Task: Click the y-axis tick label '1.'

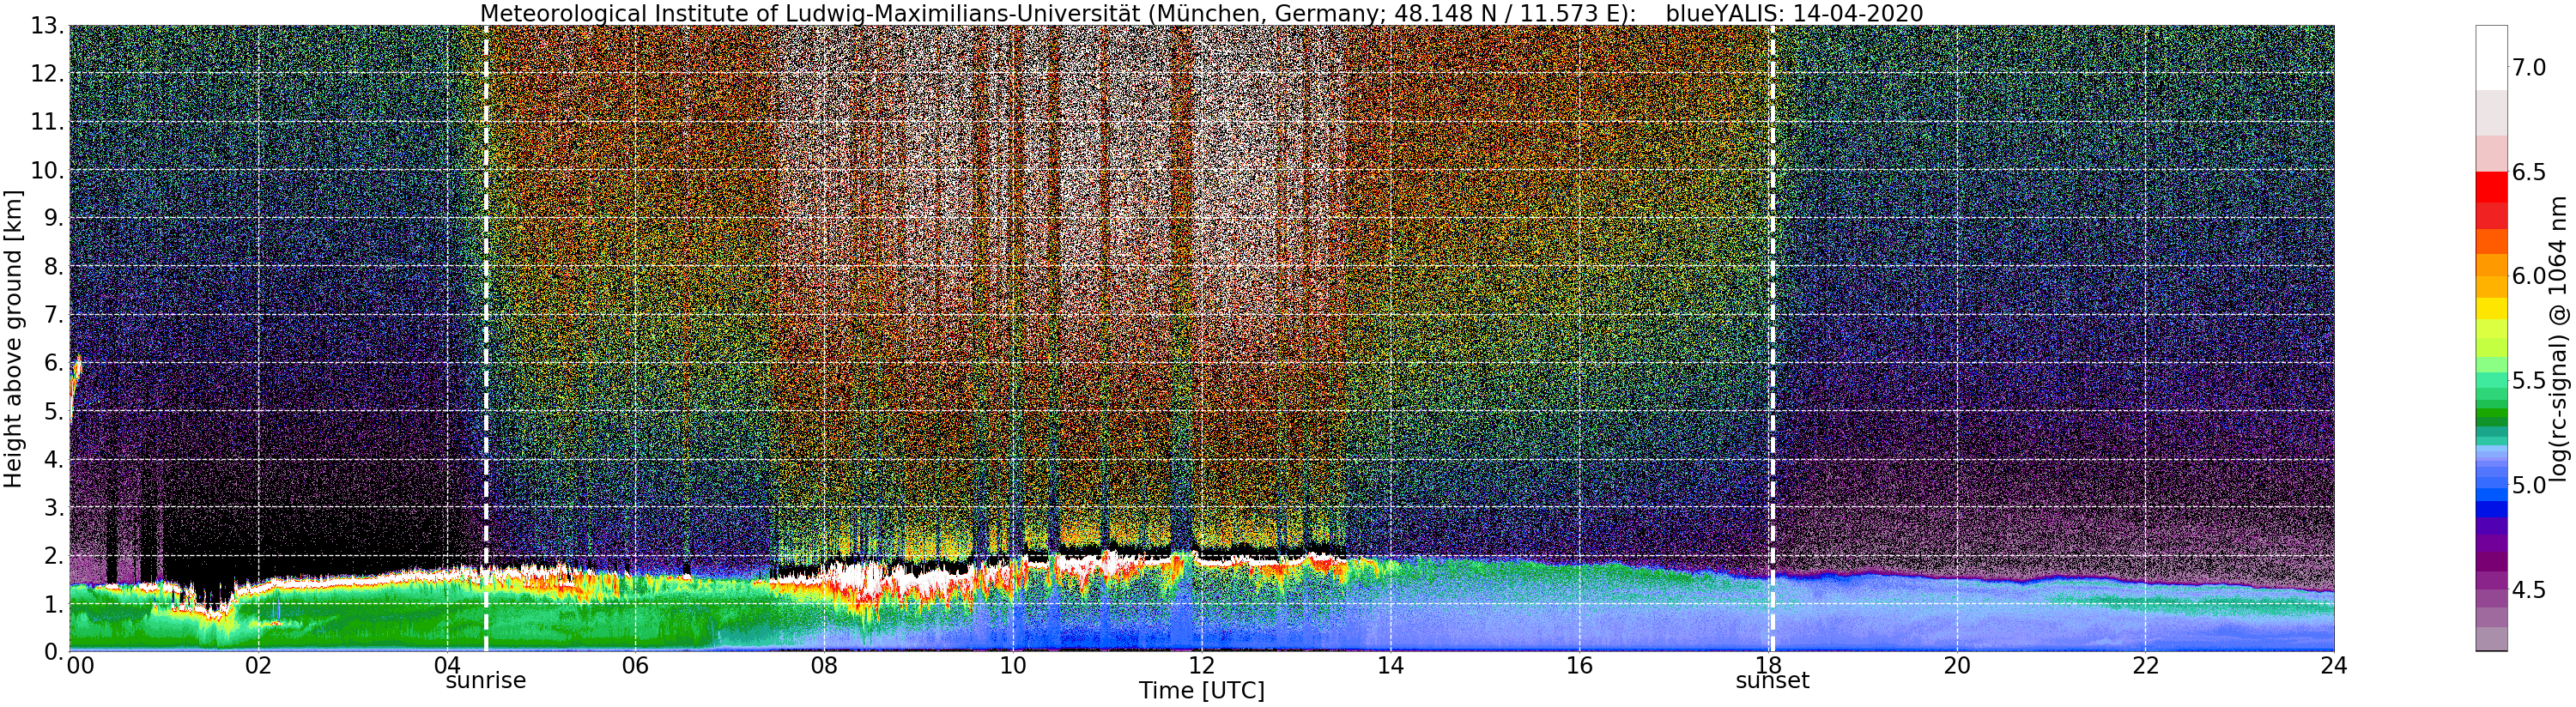Action: tap(53, 604)
